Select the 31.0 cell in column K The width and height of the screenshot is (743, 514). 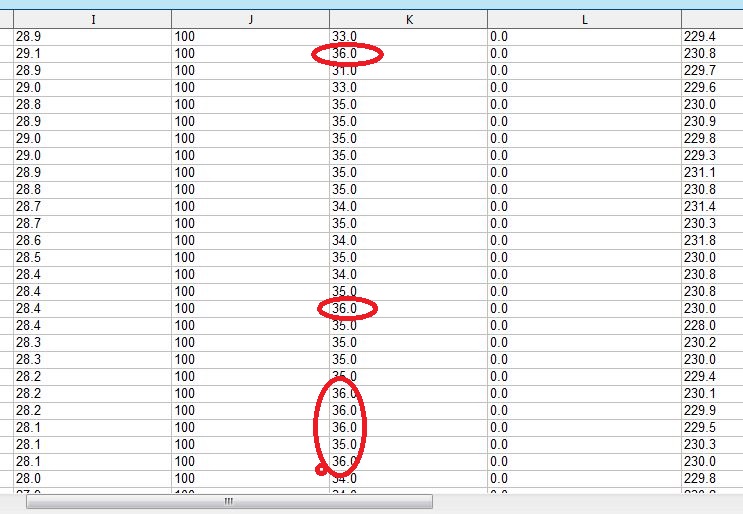408,70
